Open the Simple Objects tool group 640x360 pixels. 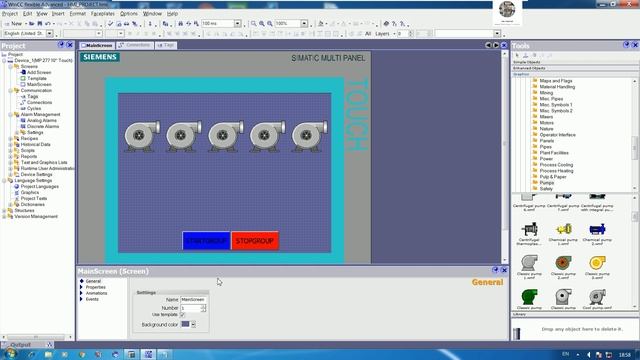[575, 62]
